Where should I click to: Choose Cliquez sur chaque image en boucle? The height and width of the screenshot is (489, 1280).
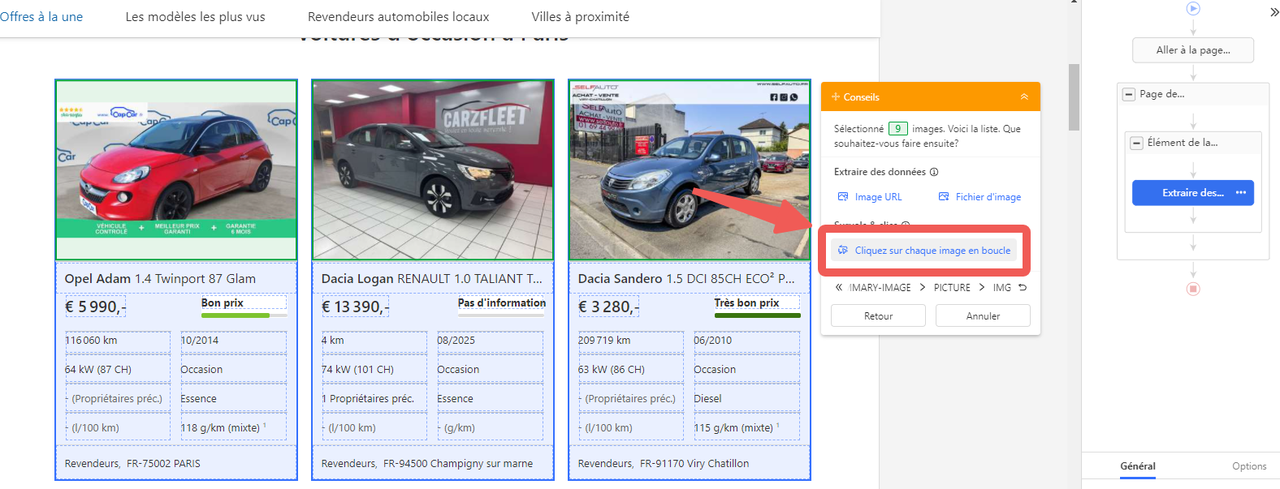click(x=923, y=250)
